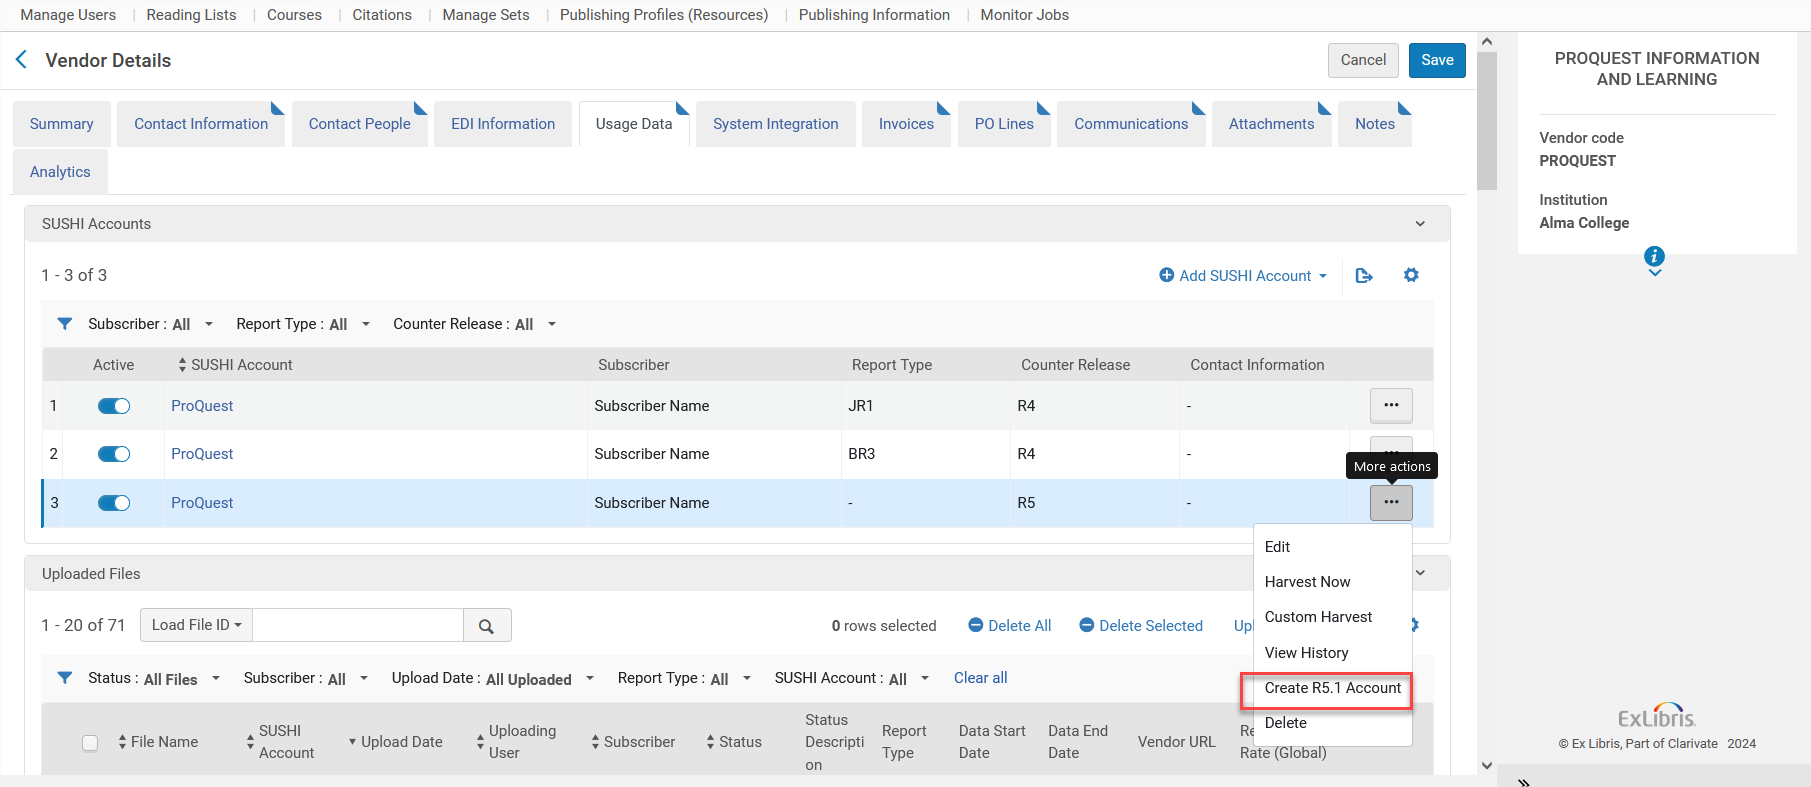Switch to the Notes tab

1375,124
